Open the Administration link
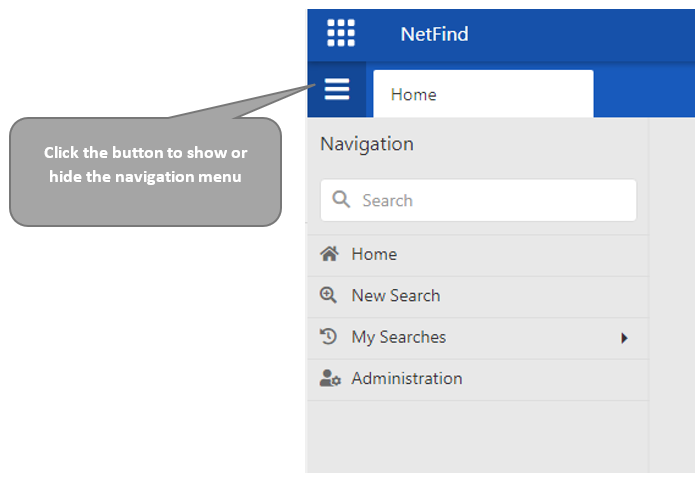Image resolution: width=700 pixels, height=478 pixels. (x=406, y=379)
